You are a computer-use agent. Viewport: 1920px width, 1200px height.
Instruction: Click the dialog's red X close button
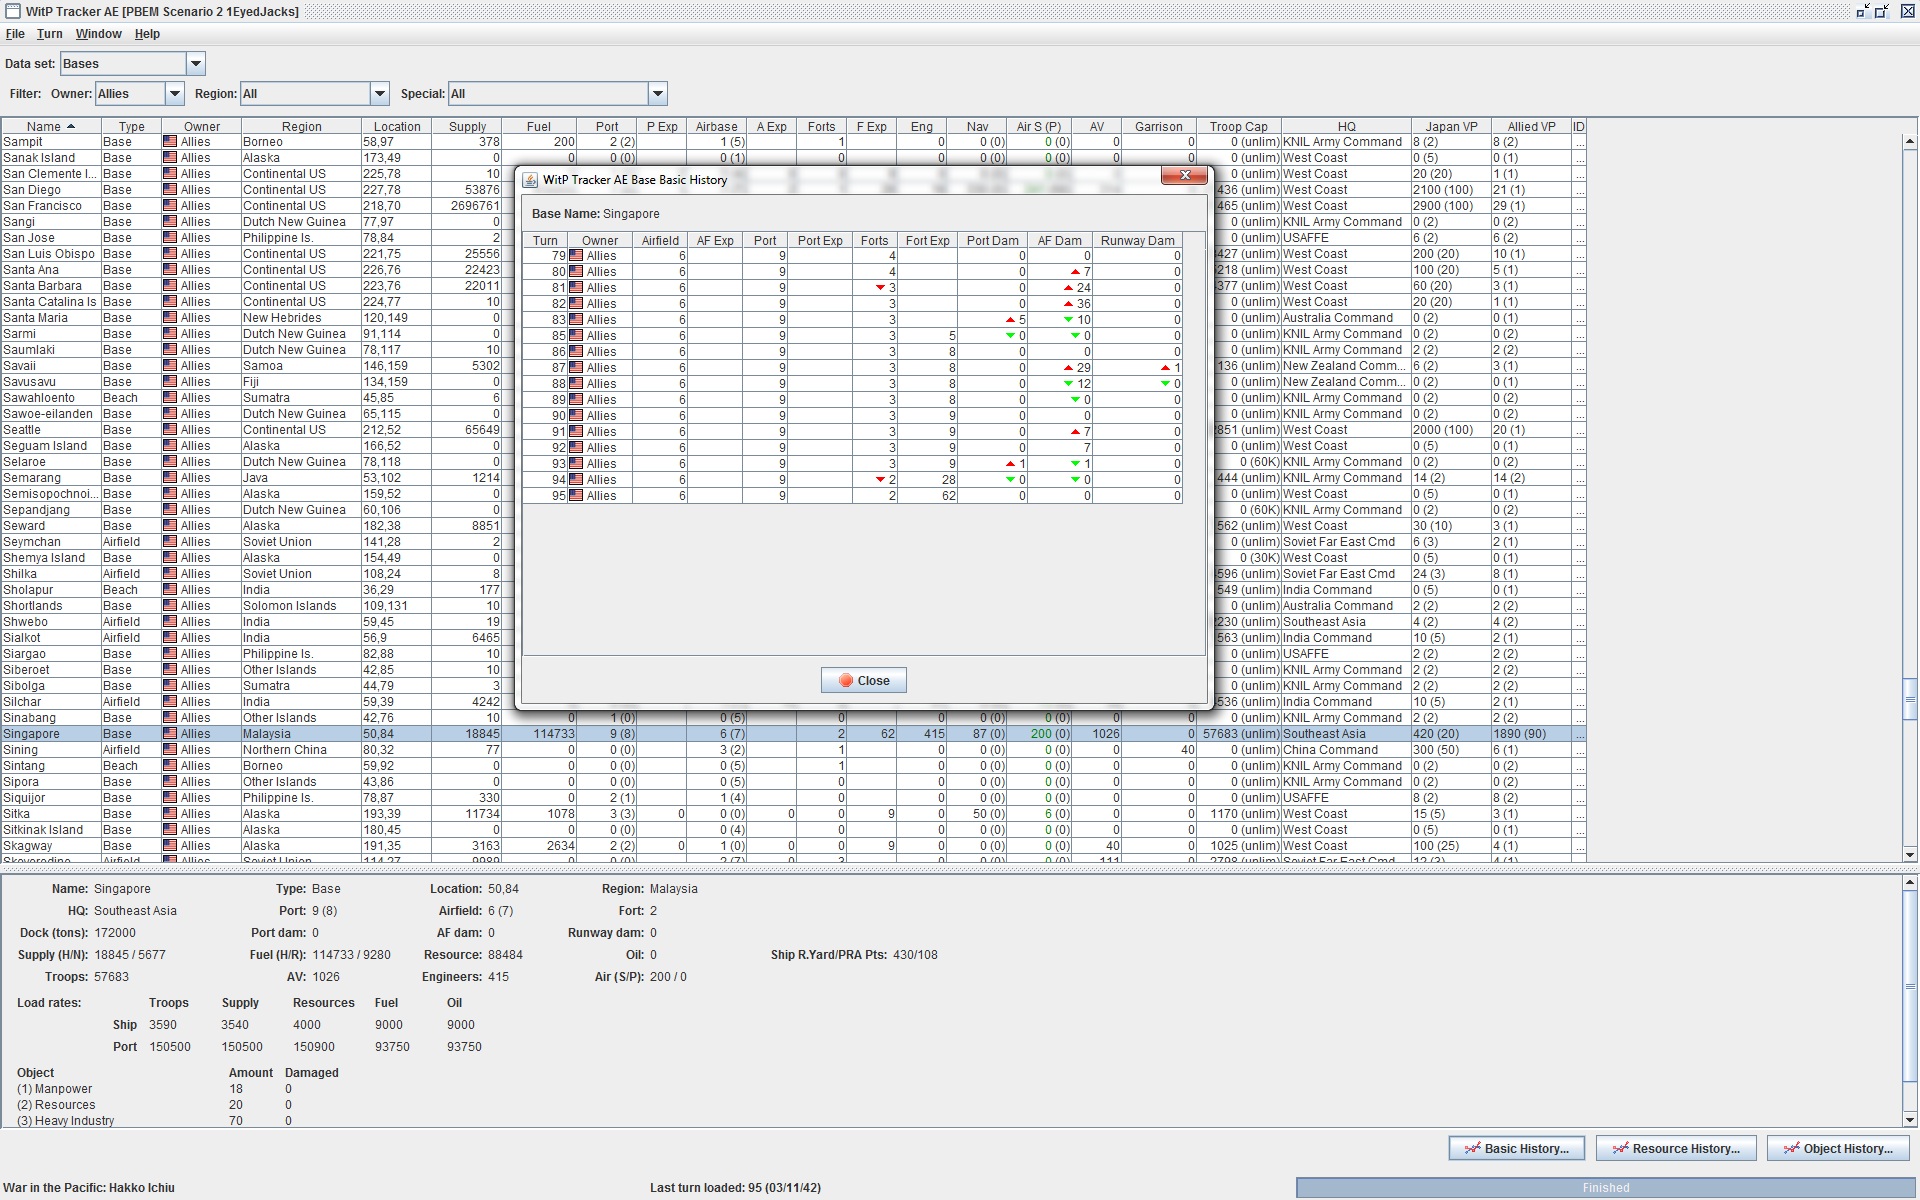pyautogui.click(x=1185, y=176)
